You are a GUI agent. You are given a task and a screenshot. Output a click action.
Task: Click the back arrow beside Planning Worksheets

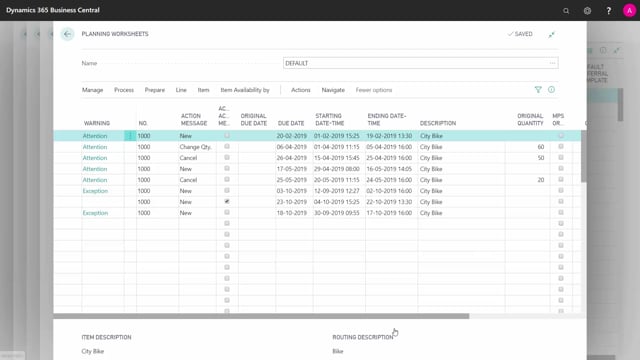click(67, 34)
